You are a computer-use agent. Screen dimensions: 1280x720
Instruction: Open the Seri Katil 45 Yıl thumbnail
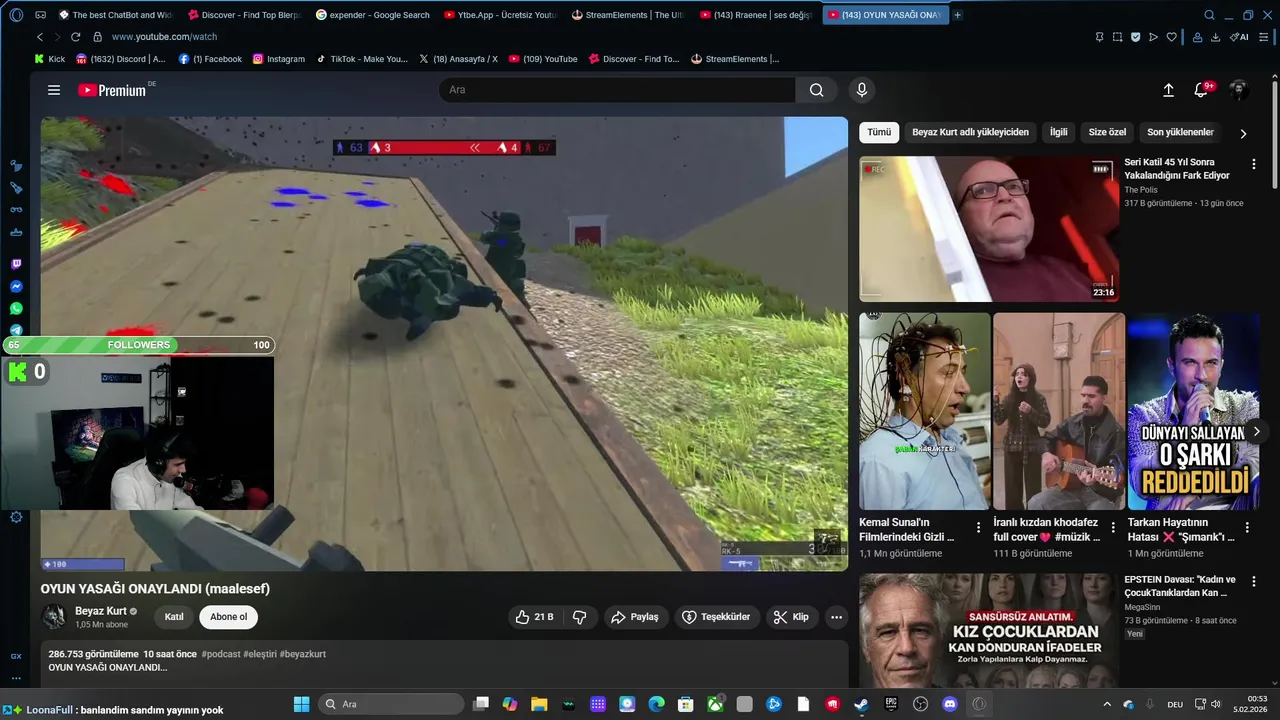pyautogui.click(x=989, y=229)
